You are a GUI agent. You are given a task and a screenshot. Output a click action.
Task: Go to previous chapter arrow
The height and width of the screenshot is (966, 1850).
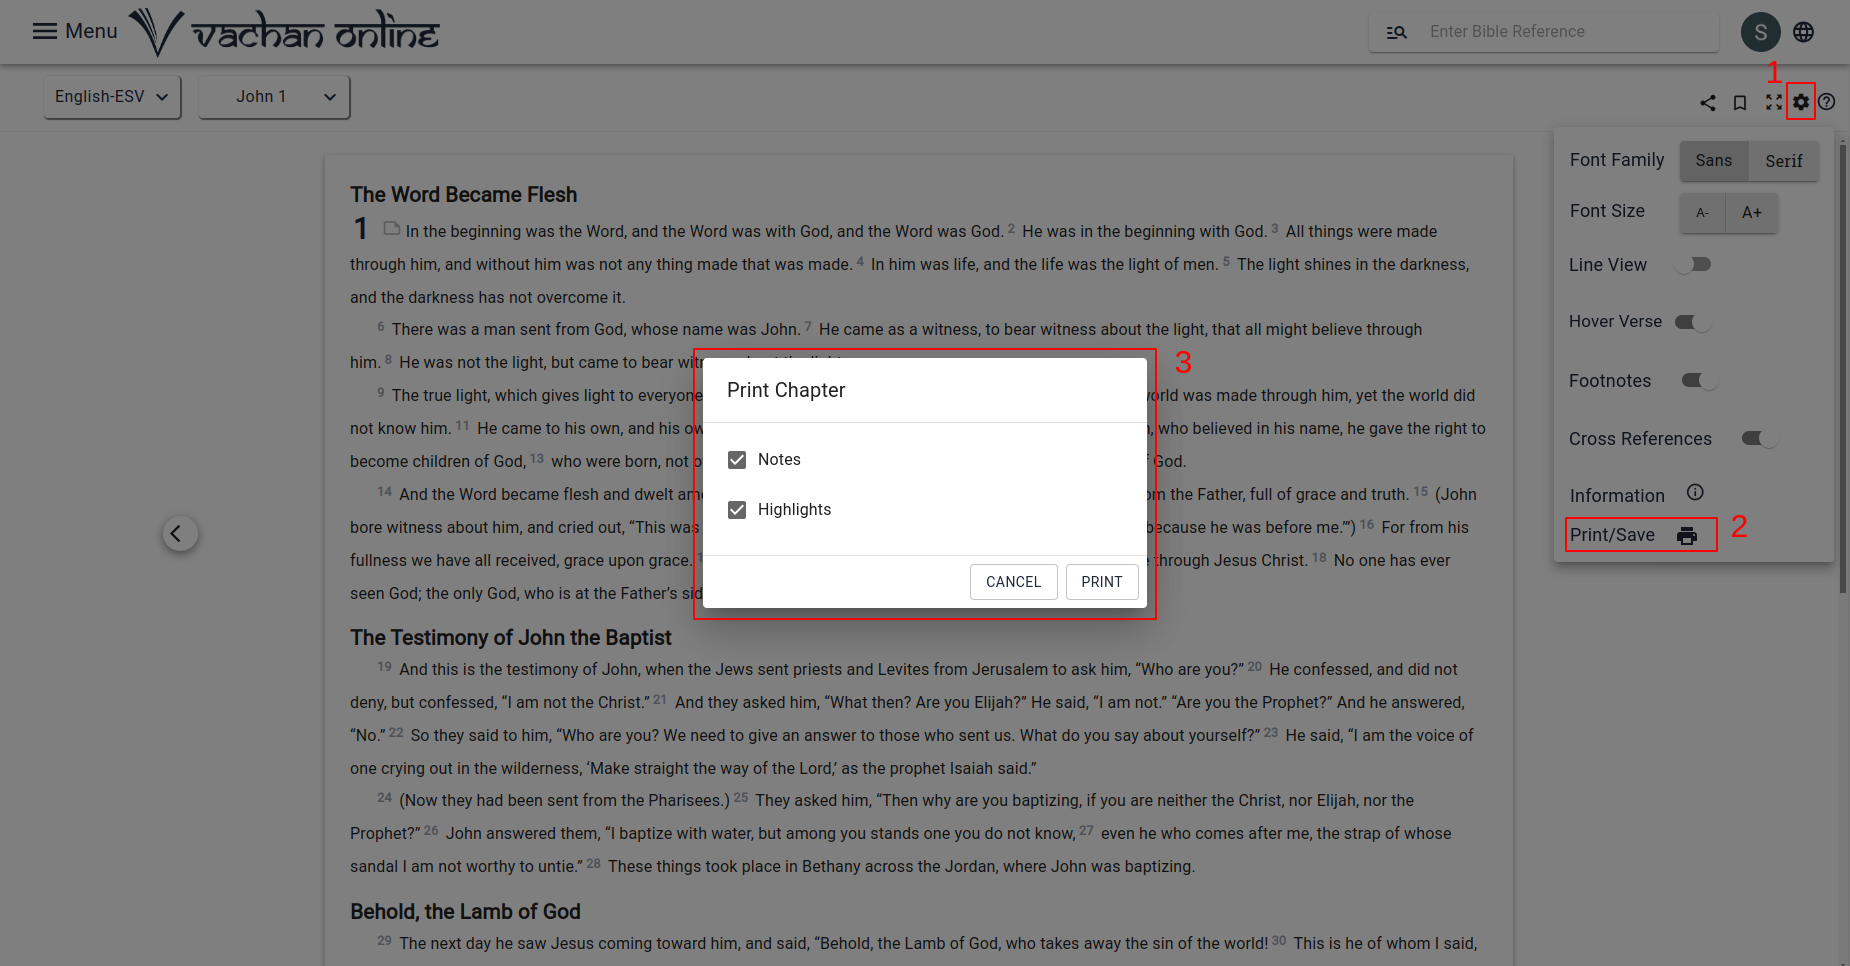tap(180, 533)
